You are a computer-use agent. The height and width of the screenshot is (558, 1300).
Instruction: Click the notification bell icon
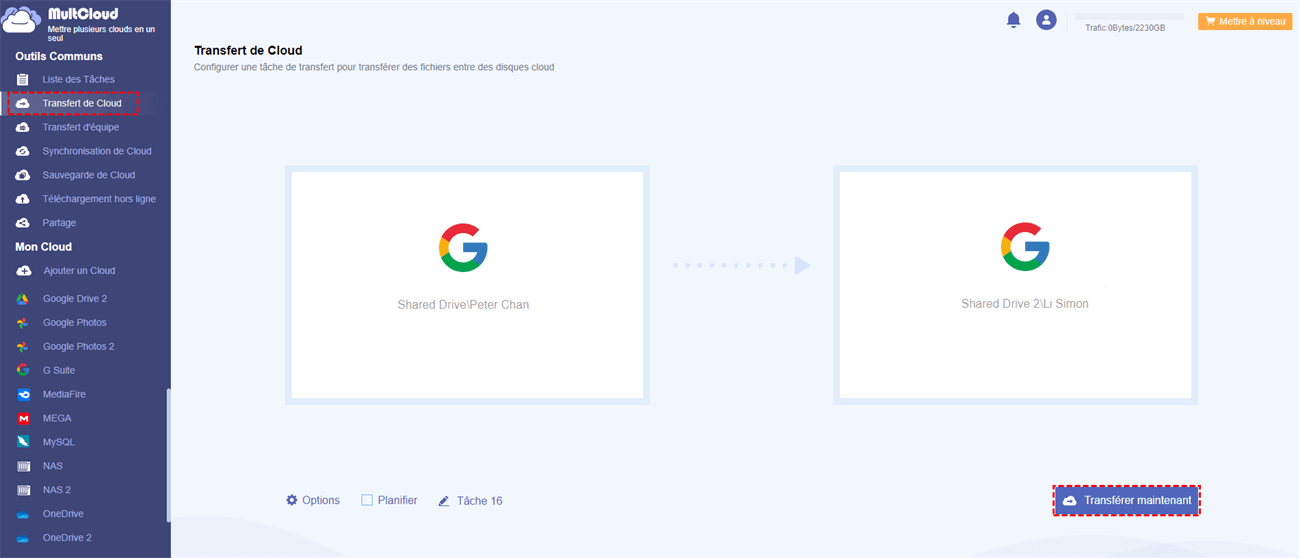1013,20
